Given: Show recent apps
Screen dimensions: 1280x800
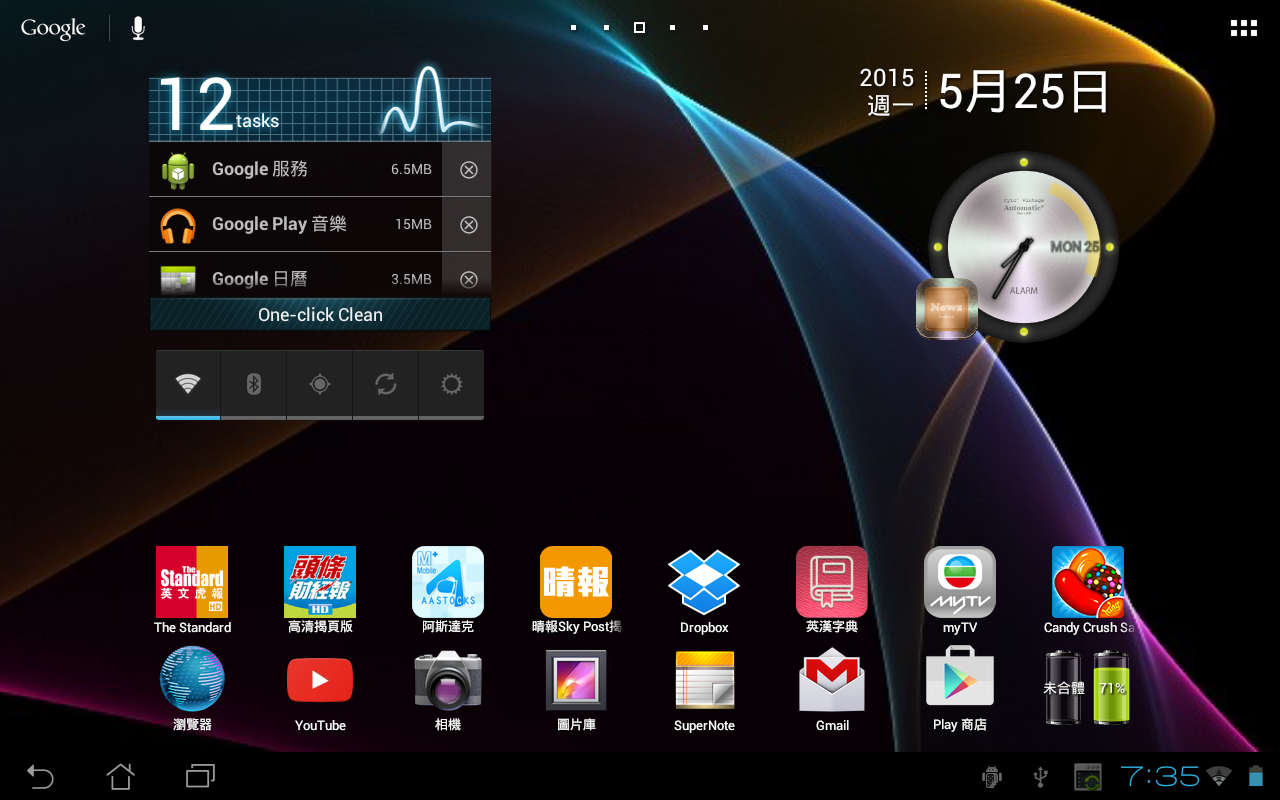Looking at the screenshot, I should pyautogui.click(x=200, y=775).
